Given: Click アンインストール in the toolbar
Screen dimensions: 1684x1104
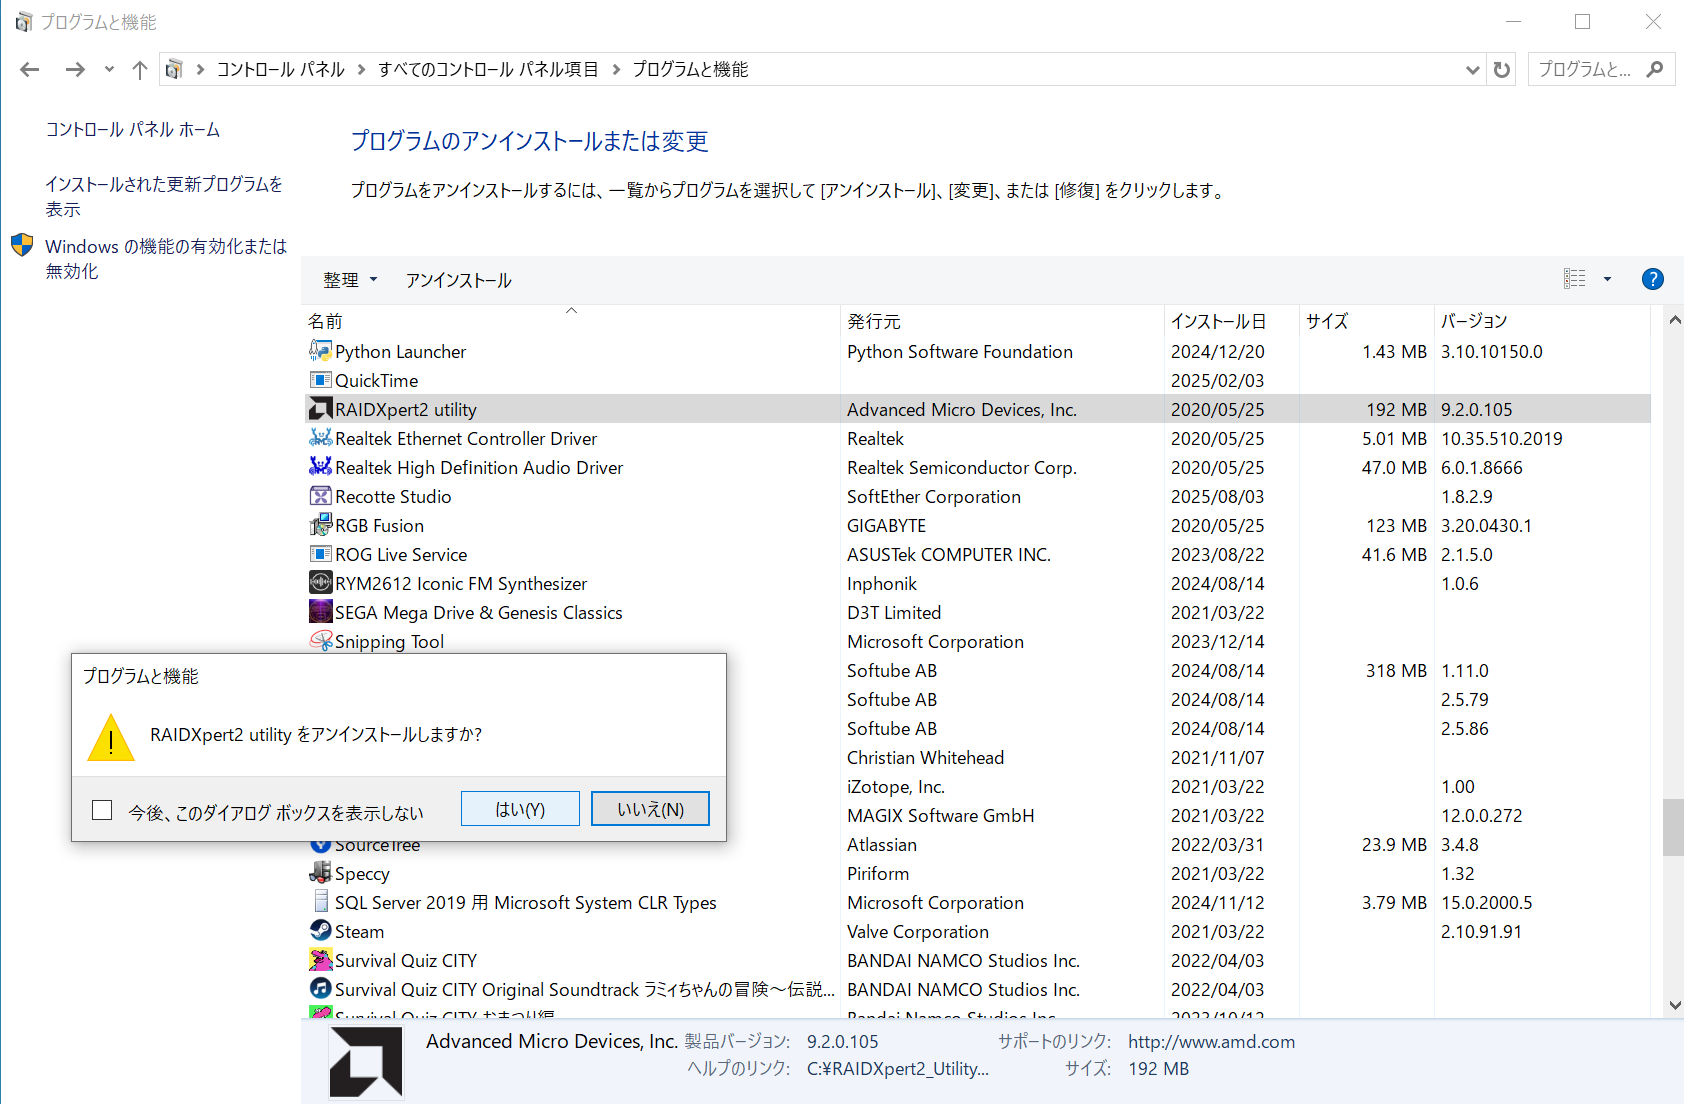Looking at the screenshot, I should tap(458, 280).
